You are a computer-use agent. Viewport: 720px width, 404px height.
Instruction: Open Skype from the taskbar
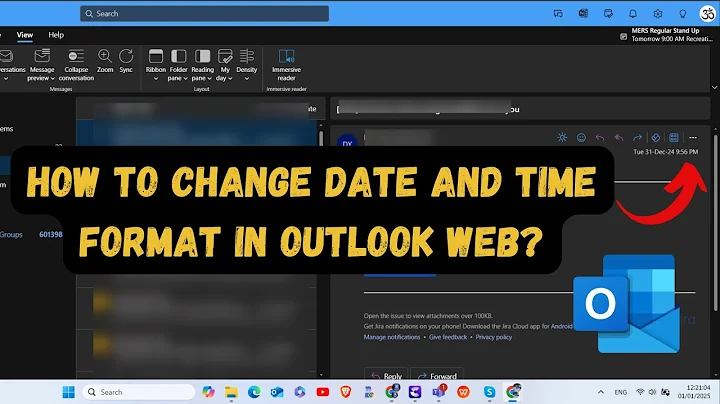click(x=489, y=392)
